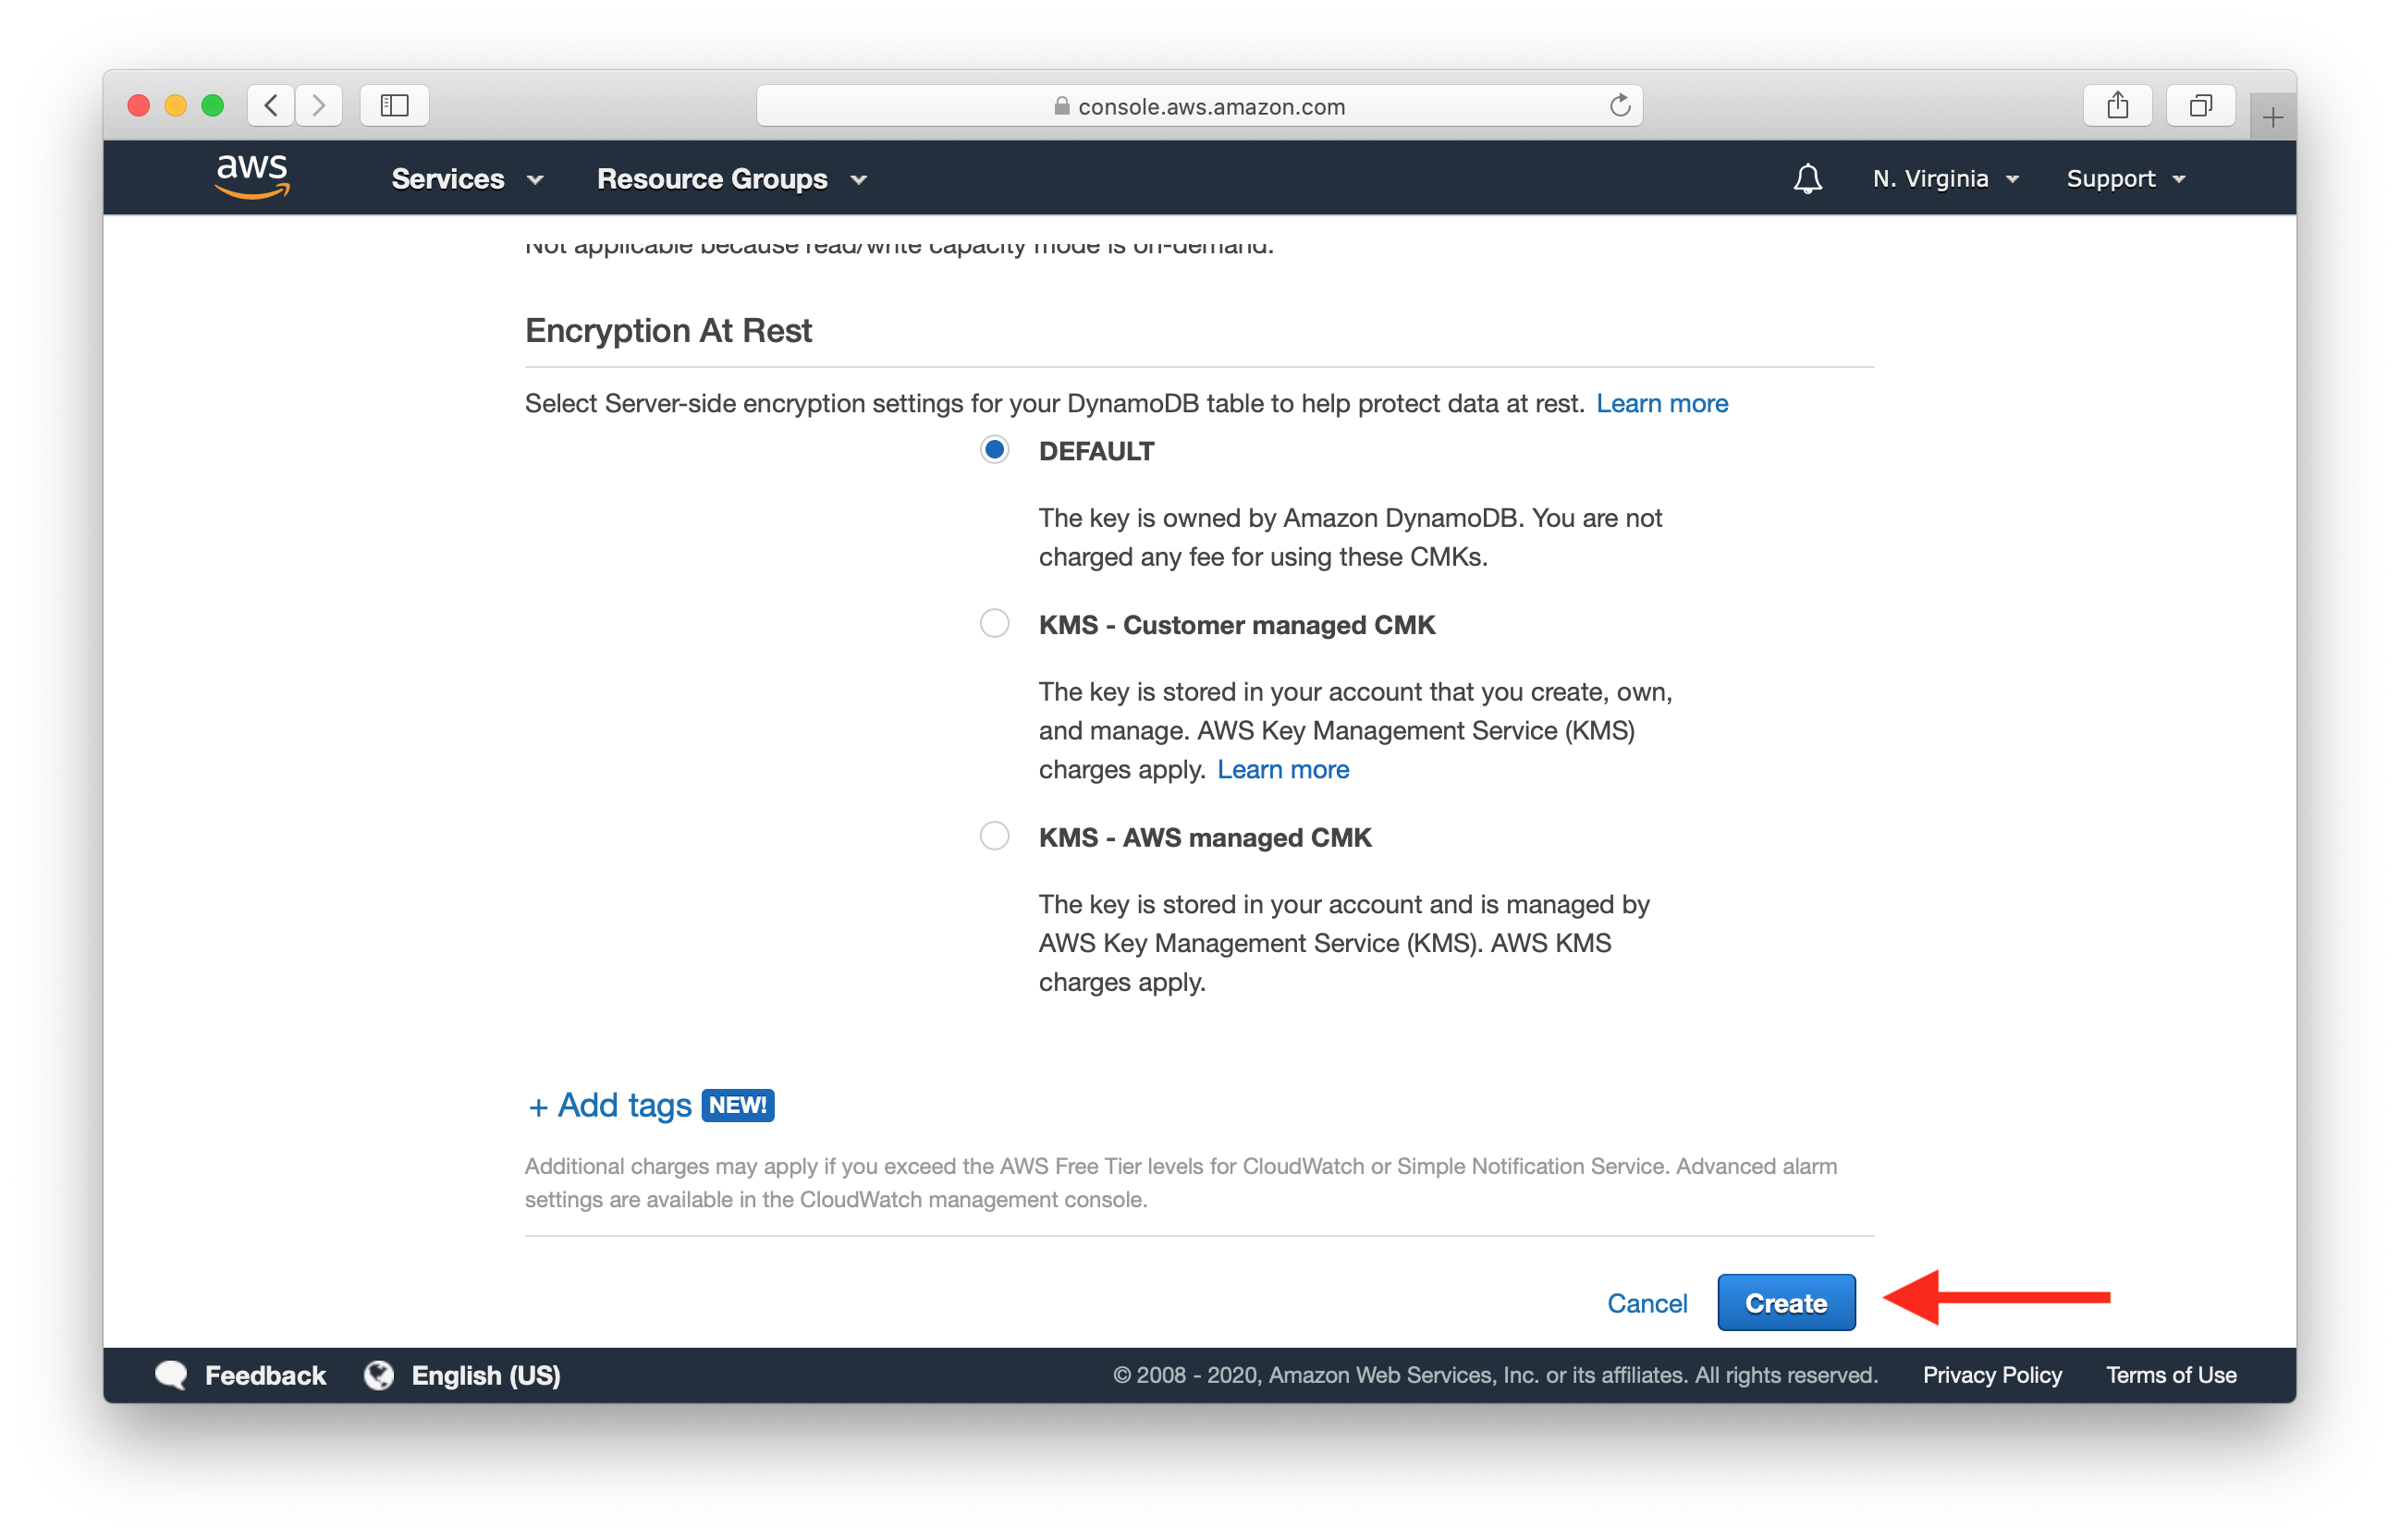Select the DEFAULT encryption radio button
2400x1540 pixels.
pyautogui.click(x=992, y=451)
